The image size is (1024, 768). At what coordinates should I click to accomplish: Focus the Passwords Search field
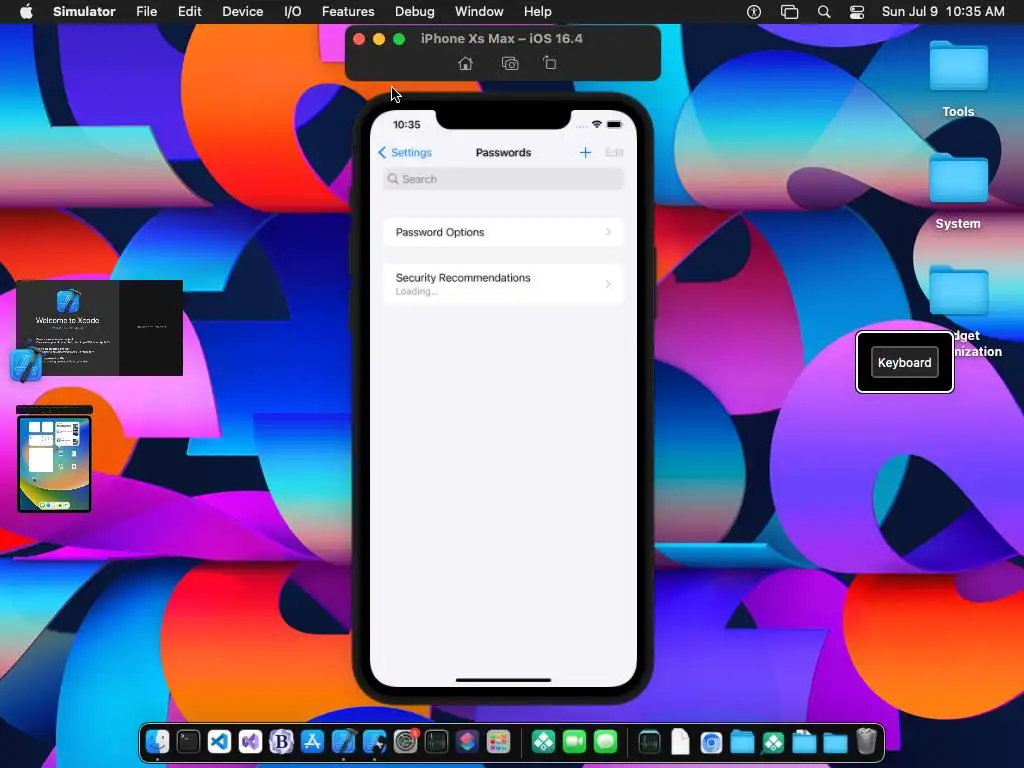(x=504, y=179)
